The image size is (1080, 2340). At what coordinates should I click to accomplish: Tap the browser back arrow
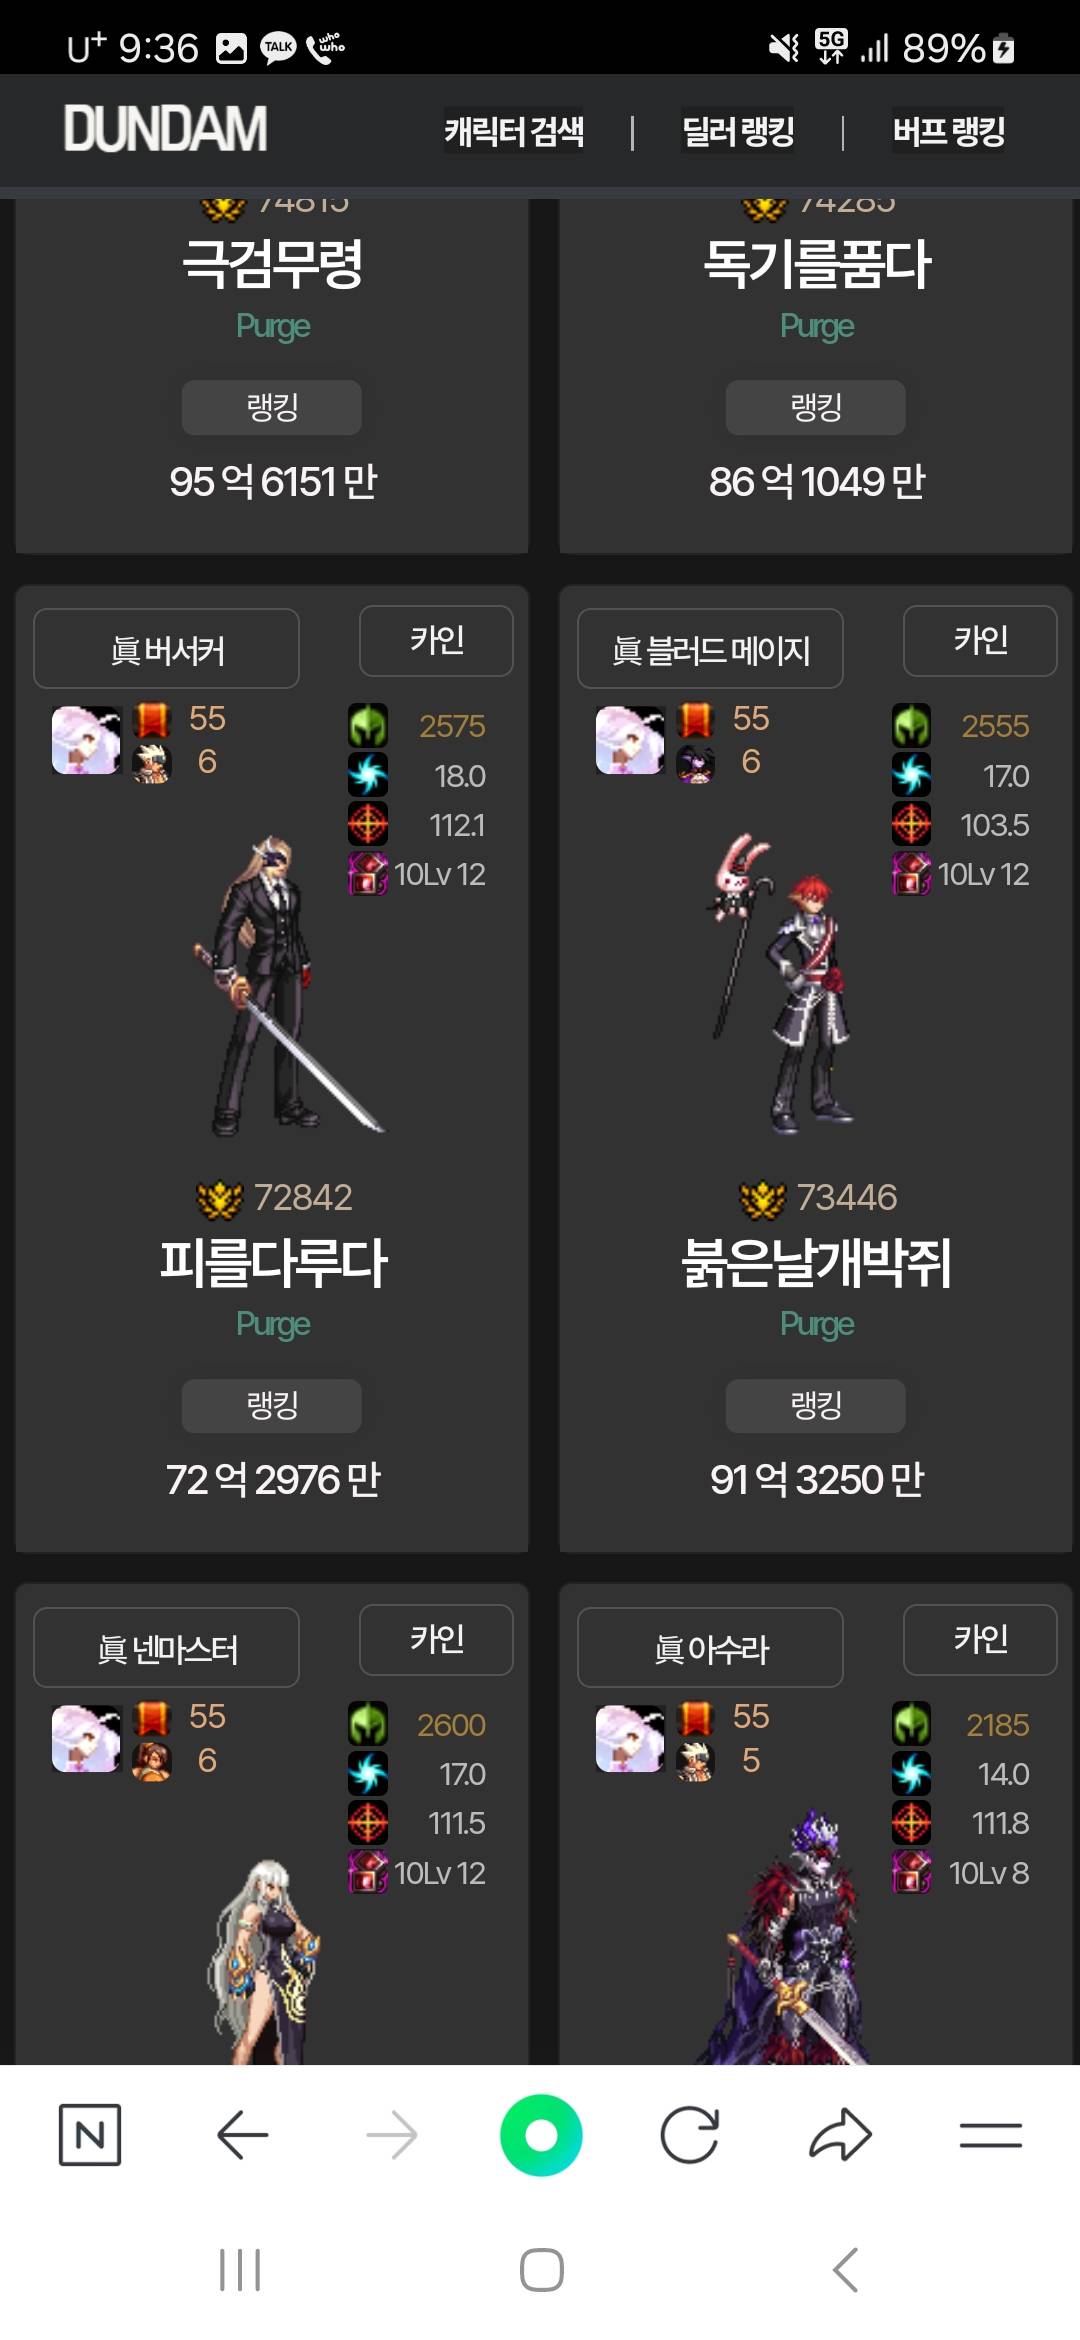click(242, 2135)
